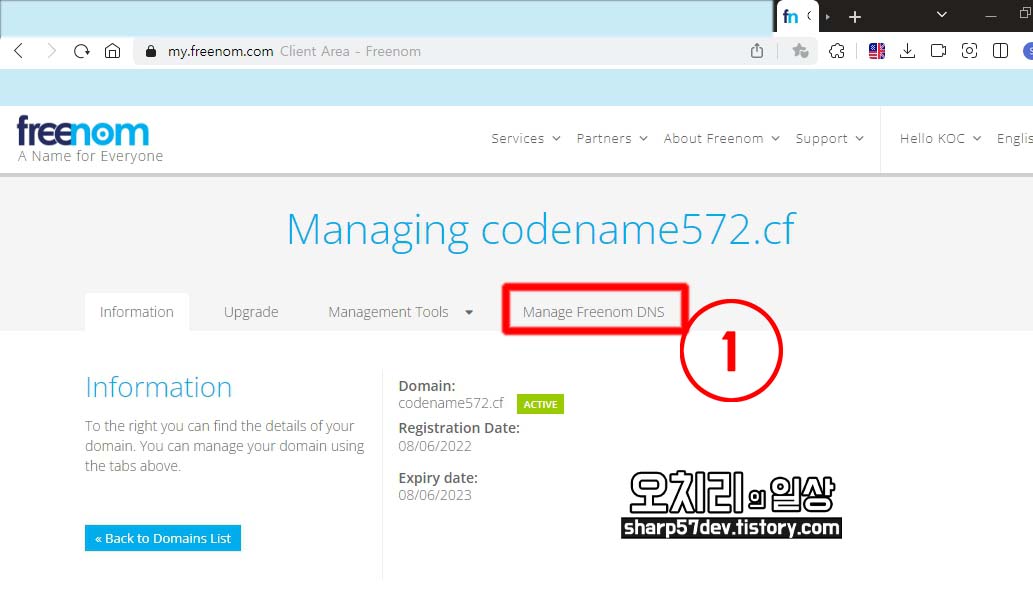Reload the page with the refresh icon
This screenshot has height=597, width=1033.
tap(82, 51)
